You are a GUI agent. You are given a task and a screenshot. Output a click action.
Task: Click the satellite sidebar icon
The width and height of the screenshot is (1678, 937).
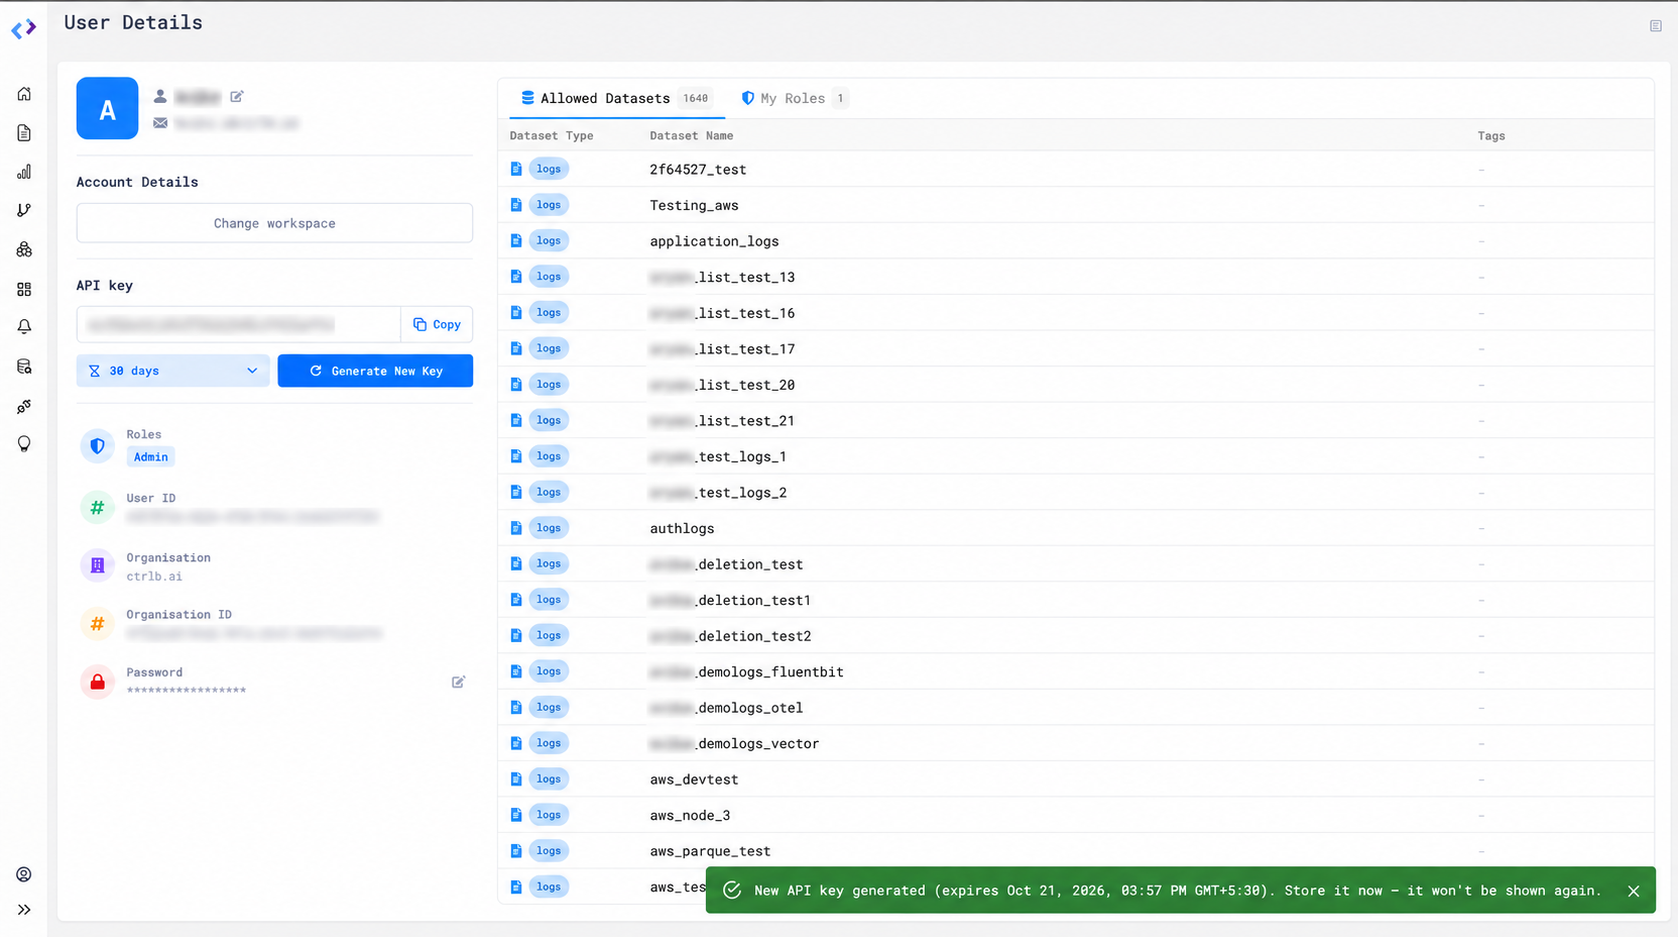(24, 406)
